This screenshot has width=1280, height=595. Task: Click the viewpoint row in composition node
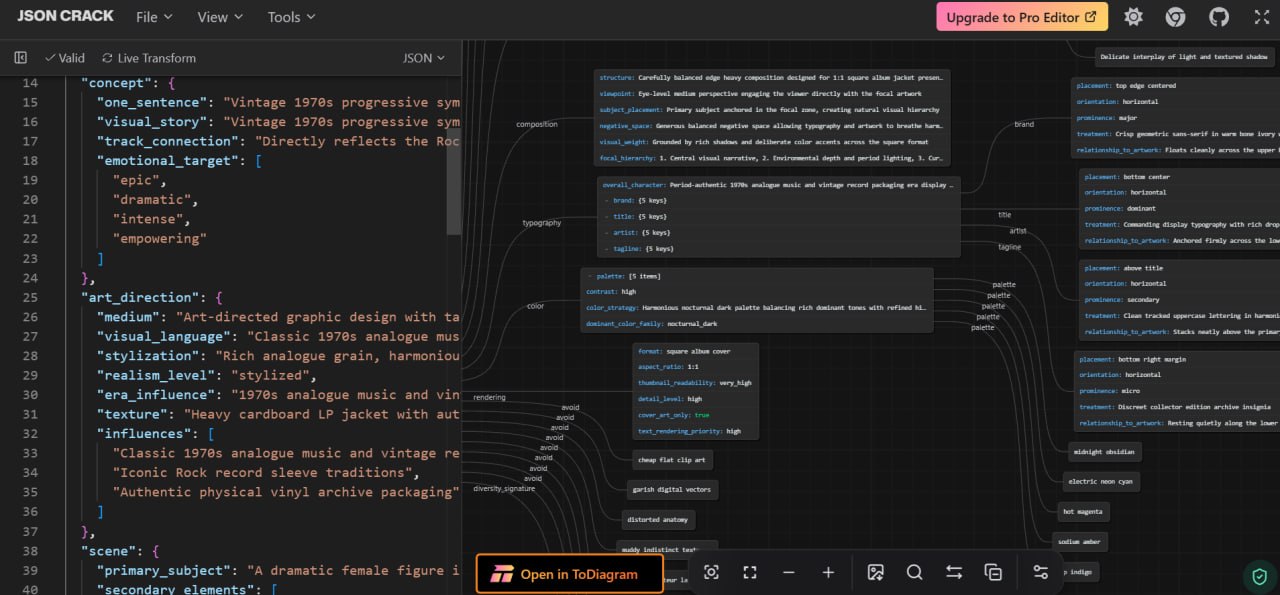[772, 93]
